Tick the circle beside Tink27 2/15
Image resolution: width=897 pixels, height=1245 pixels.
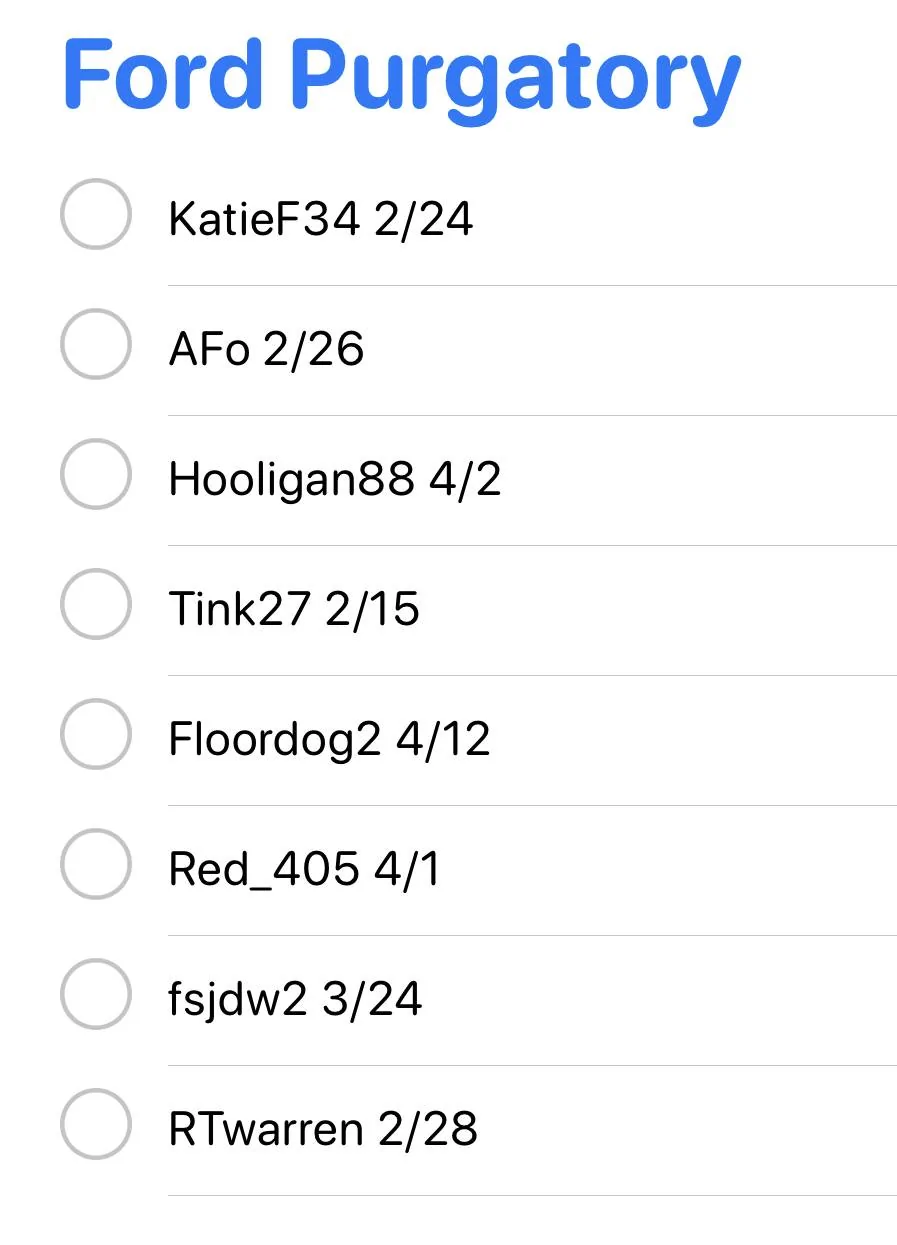pos(96,604)
